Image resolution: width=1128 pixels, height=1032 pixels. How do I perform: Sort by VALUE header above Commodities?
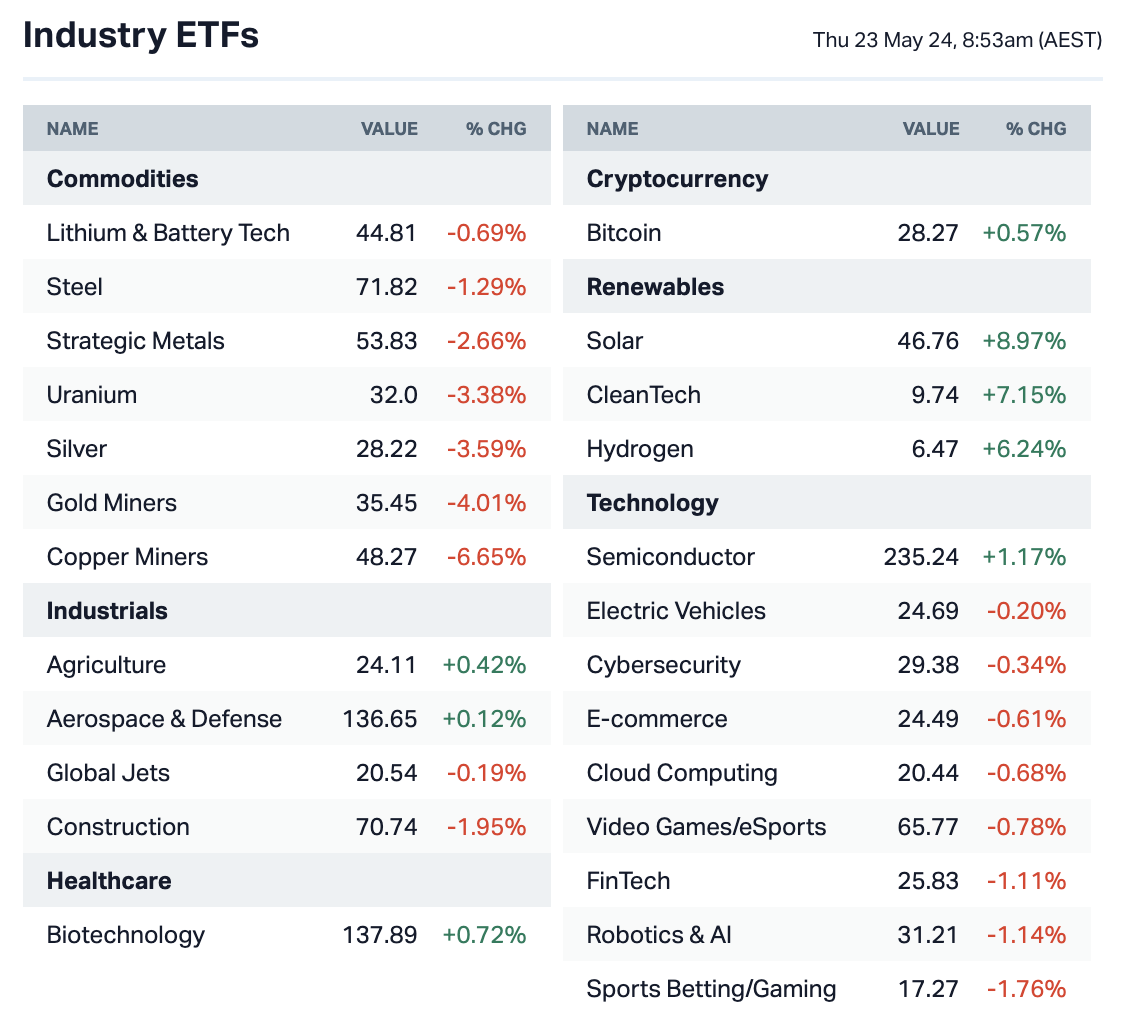tap(389, 129)
